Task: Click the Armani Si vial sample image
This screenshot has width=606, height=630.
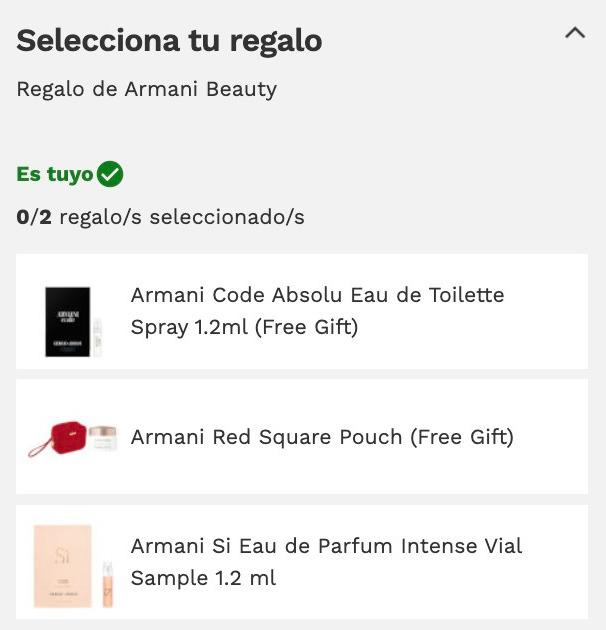Action: click(74, 567)
